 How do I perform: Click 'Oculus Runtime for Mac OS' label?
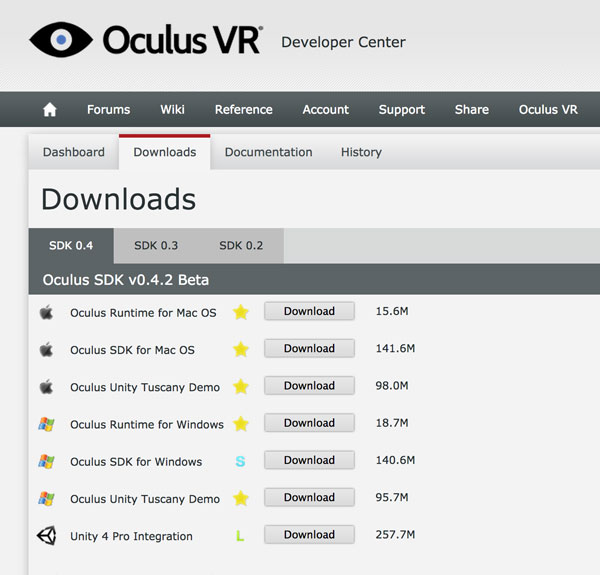[x=143, y=313]
